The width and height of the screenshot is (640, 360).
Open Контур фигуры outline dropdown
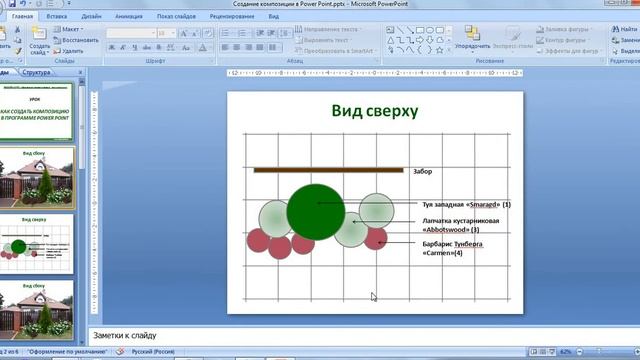point(562,40)
